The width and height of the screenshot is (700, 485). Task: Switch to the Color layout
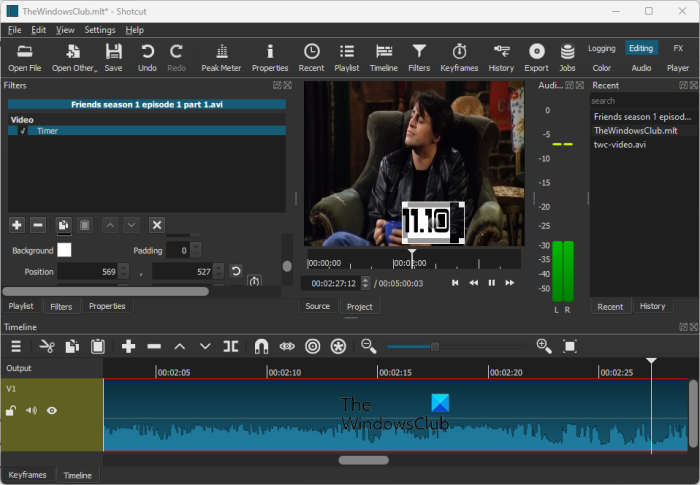point(601,68)
